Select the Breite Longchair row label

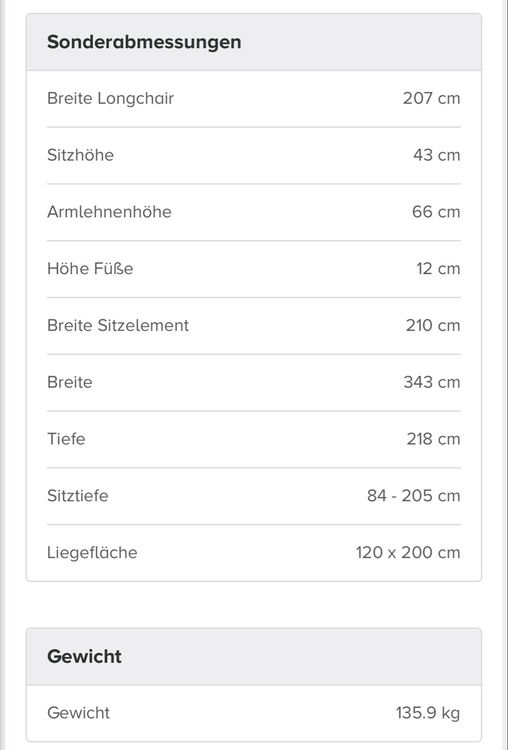coord(110,99)
